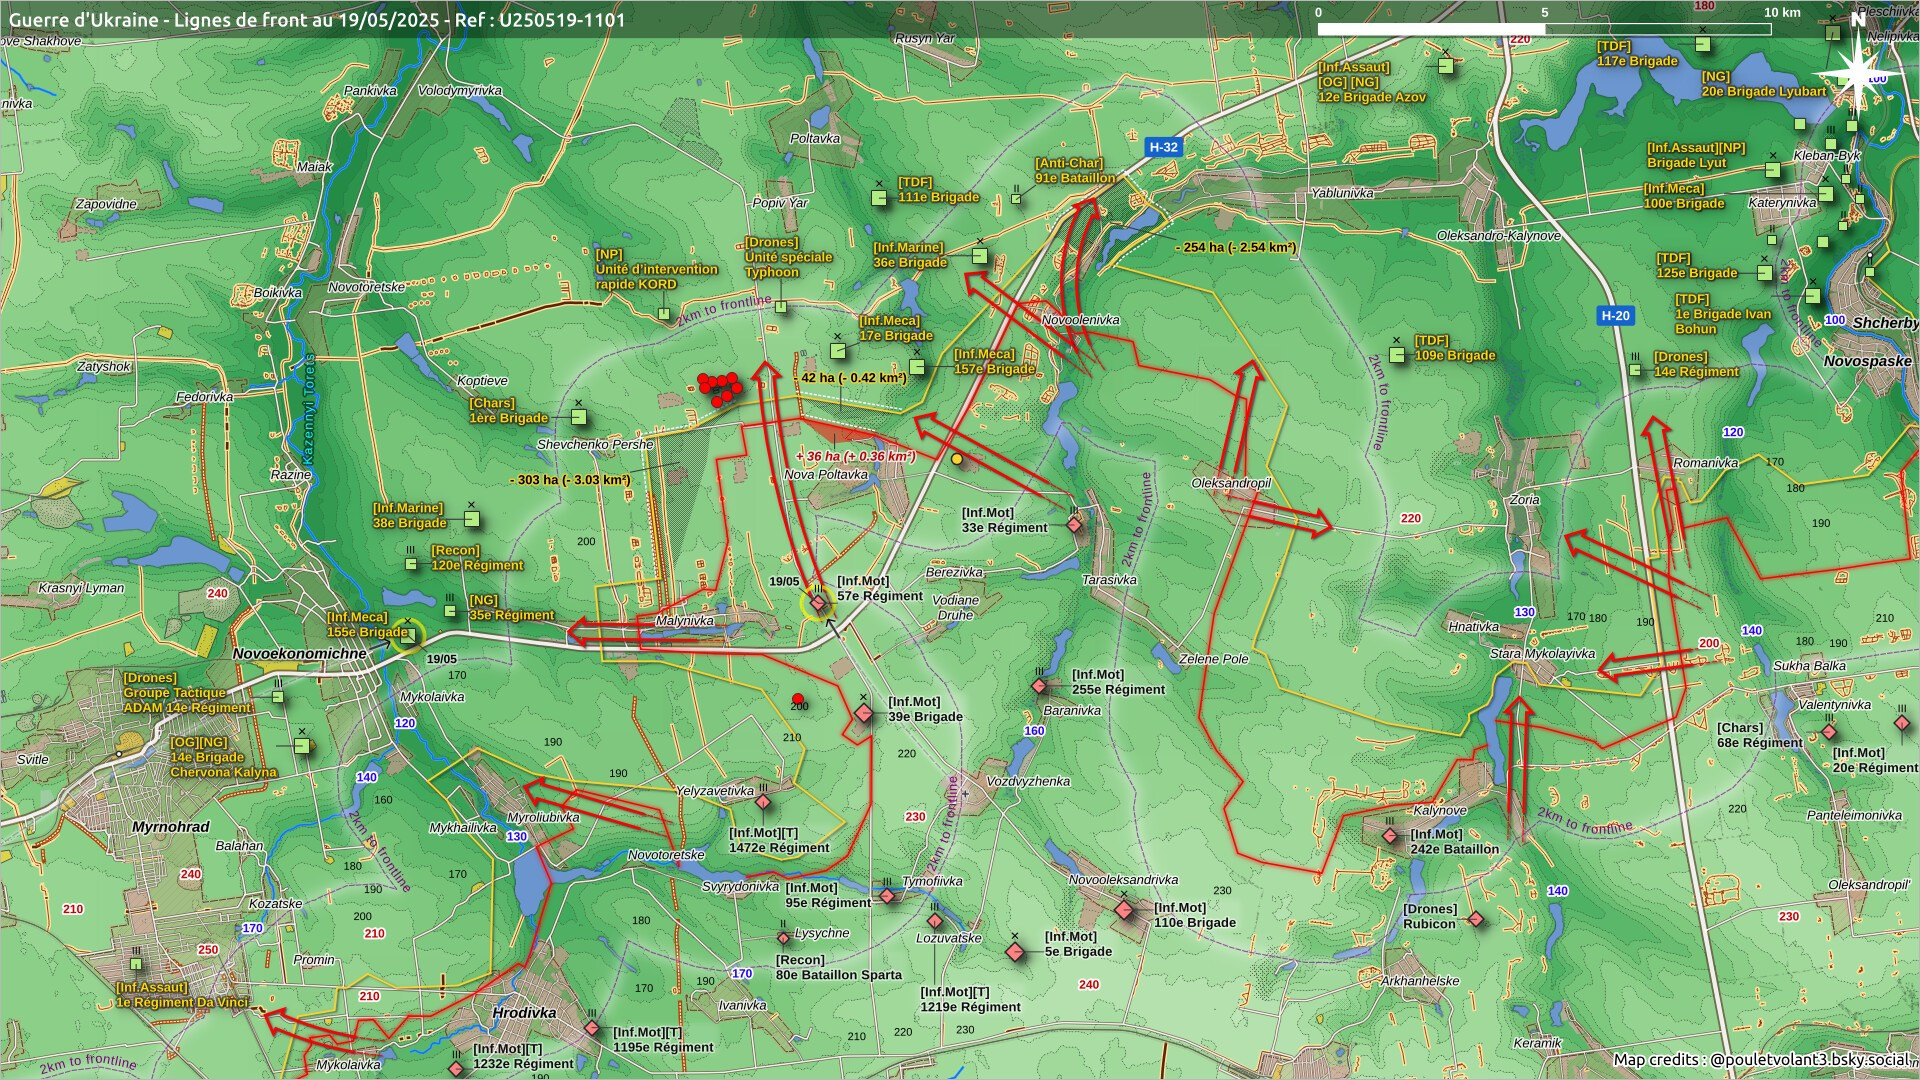Click the 242e Bataillon diamond marker
The height and width of the screenshot is (1080, 1920).
pyautogui.click(x=1390, y=836)
